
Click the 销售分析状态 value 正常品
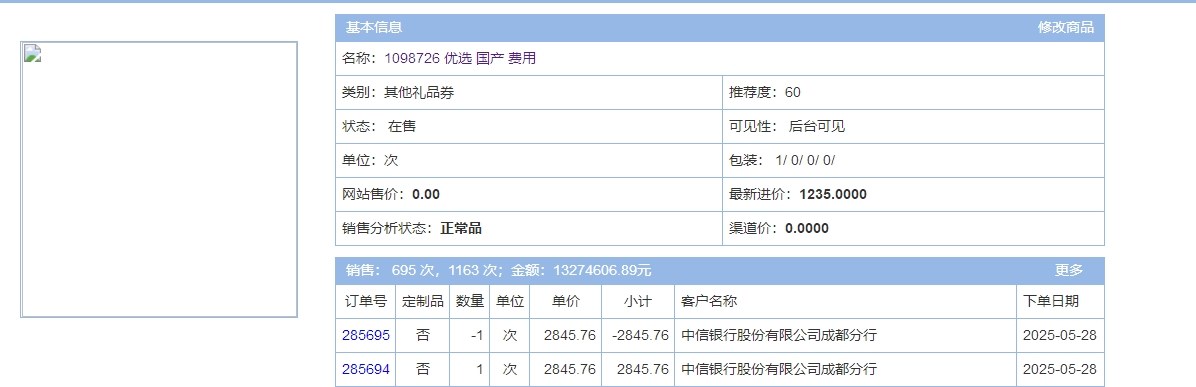(461, 228)
